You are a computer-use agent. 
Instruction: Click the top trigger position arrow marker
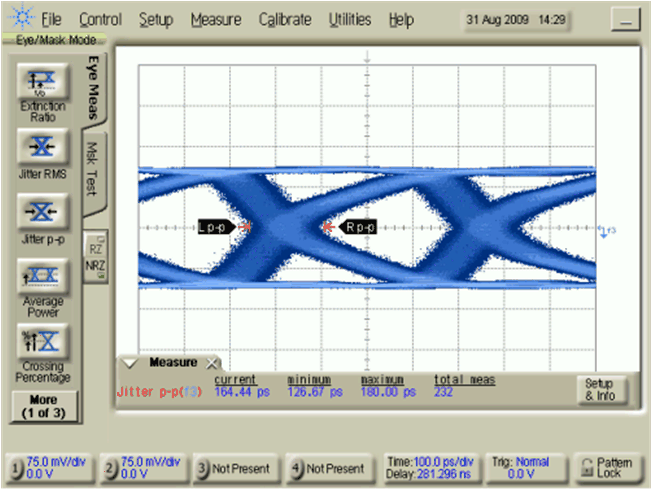pos(367,57)
